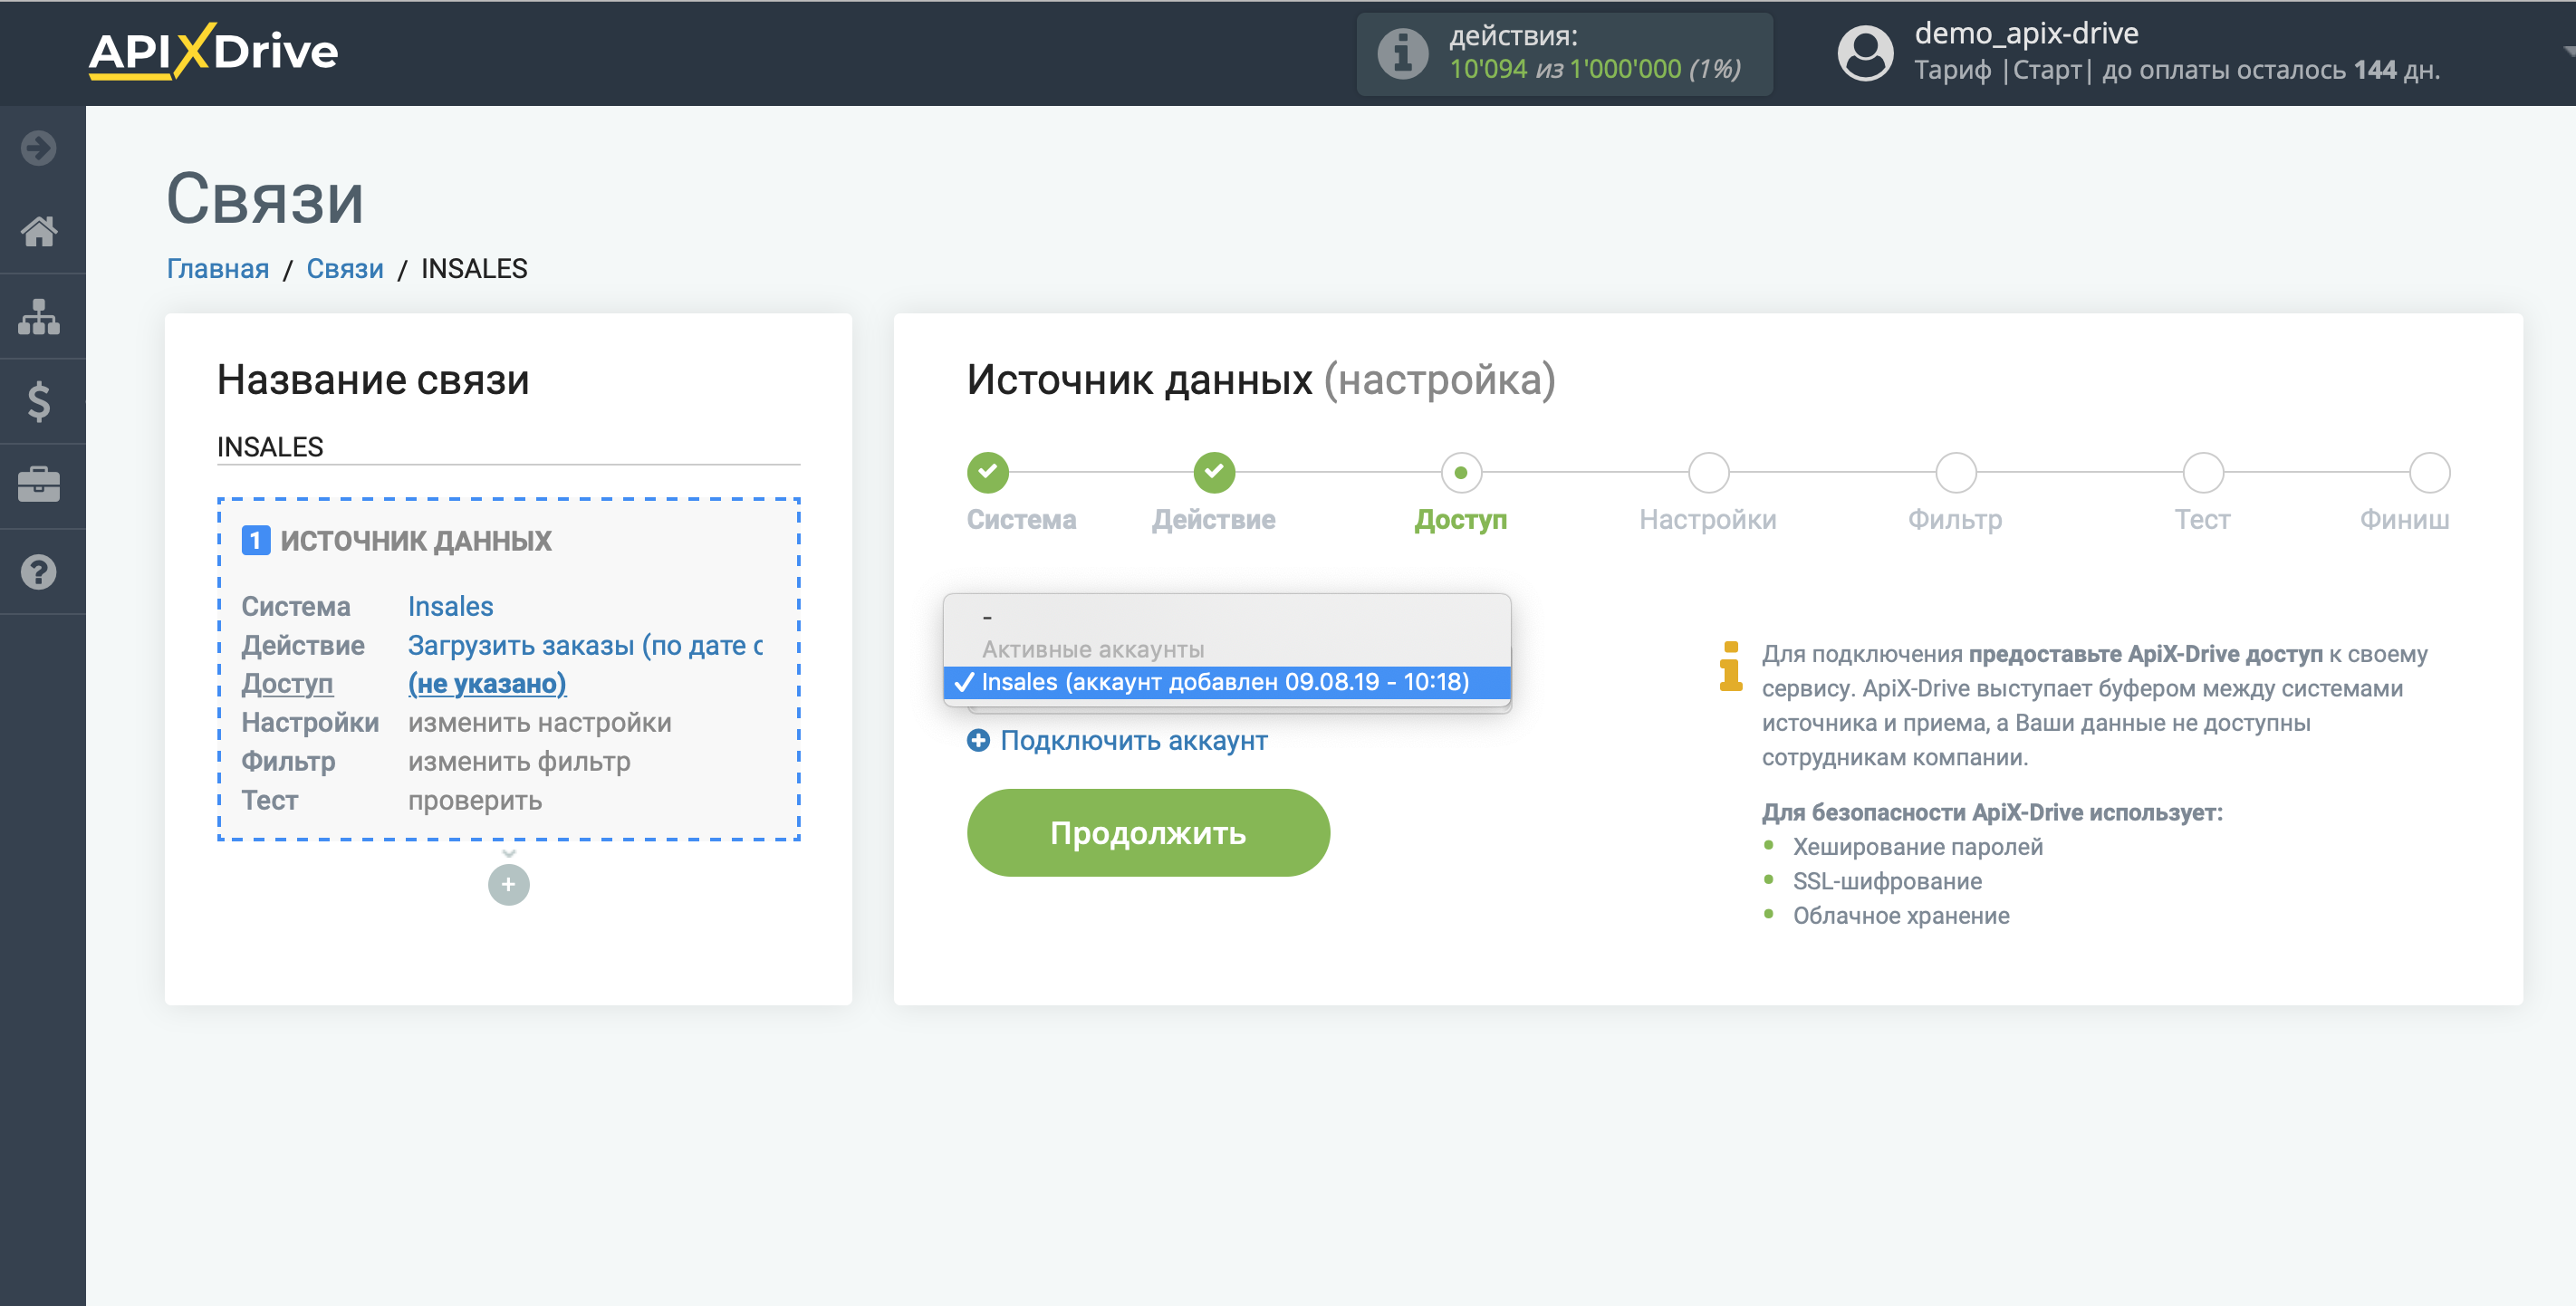
Task: Click Загрузить заказы action link
Action: 585,646
